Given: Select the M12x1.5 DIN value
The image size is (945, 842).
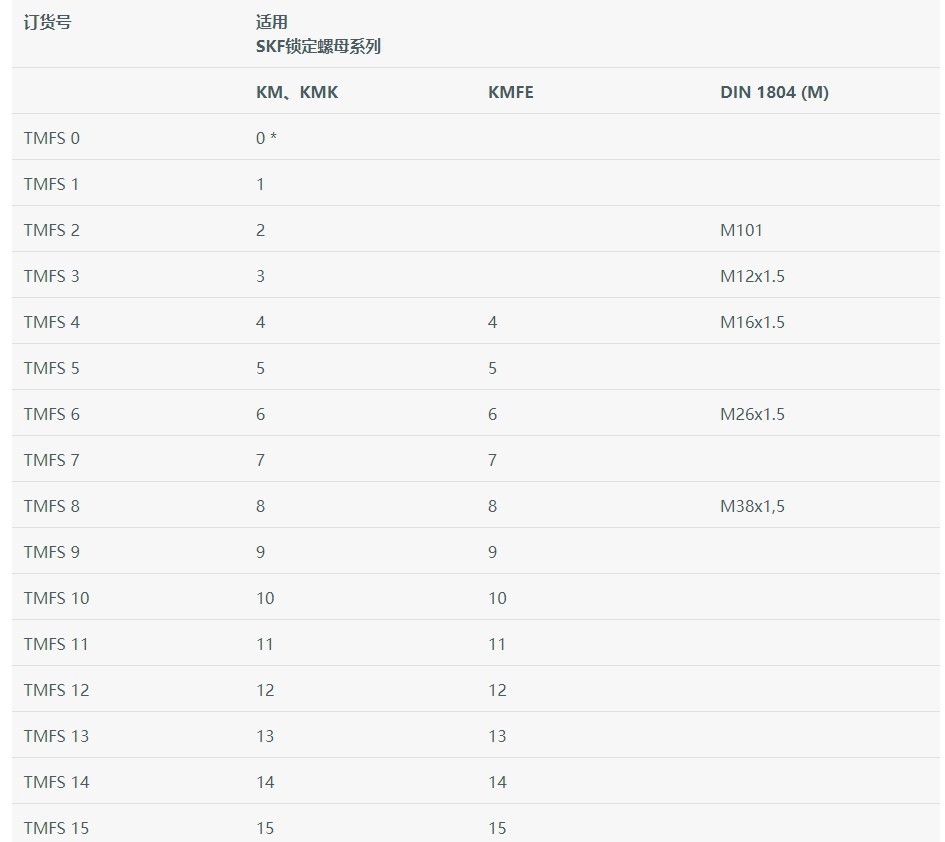Looking at the screenshot, I should [x=752, y=276].
